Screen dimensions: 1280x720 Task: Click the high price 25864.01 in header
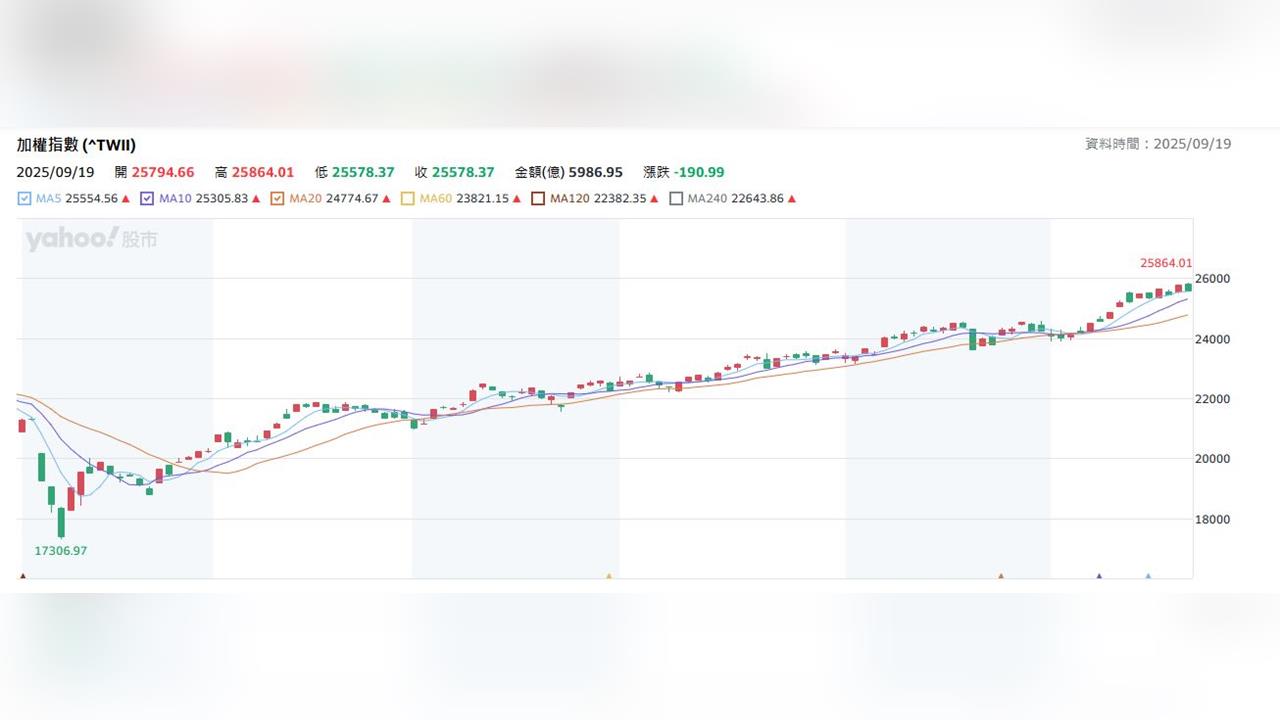click(x=263, y=172)
